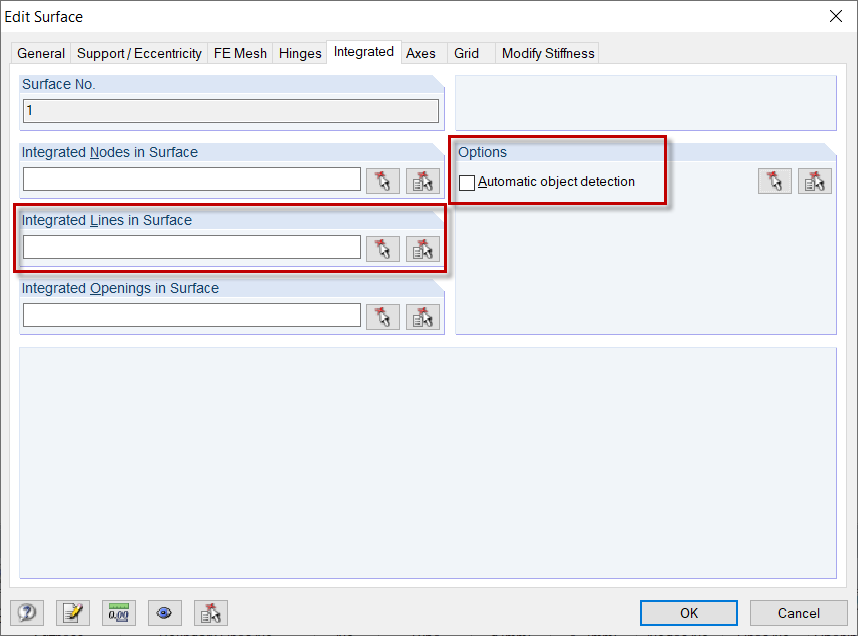Open multiple selection list for integrated nodes
The height and width of the screenshot is (636, 858).
tap(422, 179)
